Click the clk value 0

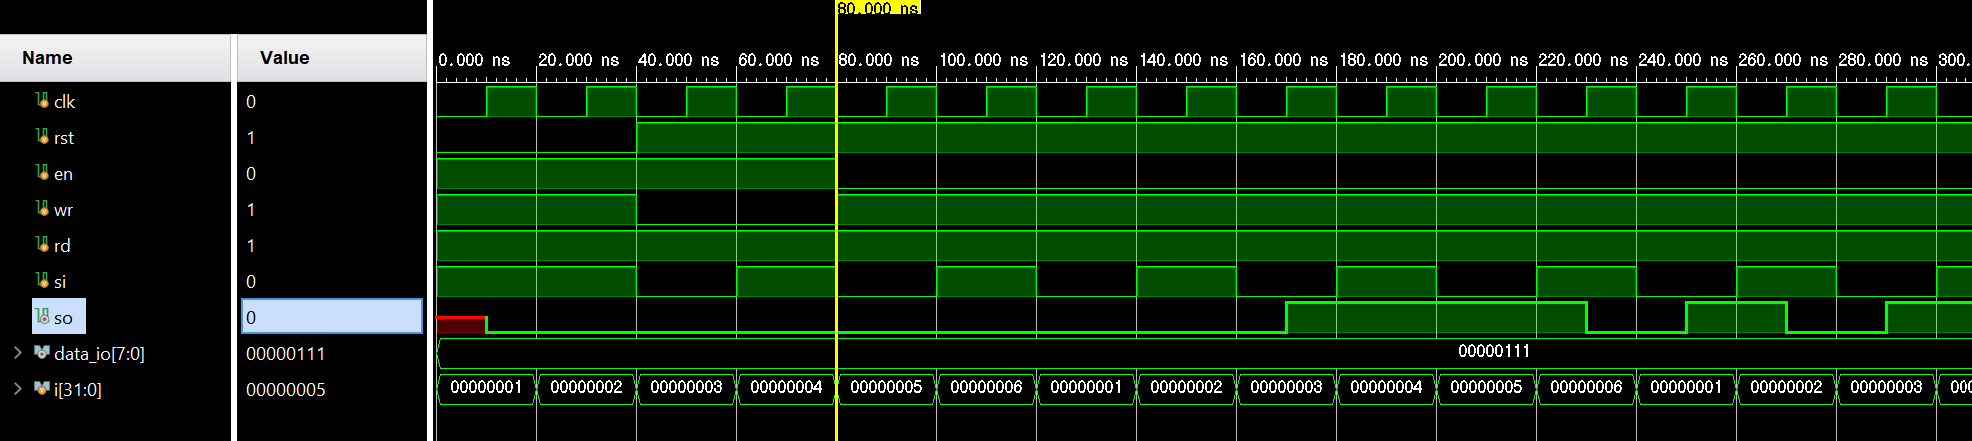pos(251,102)
